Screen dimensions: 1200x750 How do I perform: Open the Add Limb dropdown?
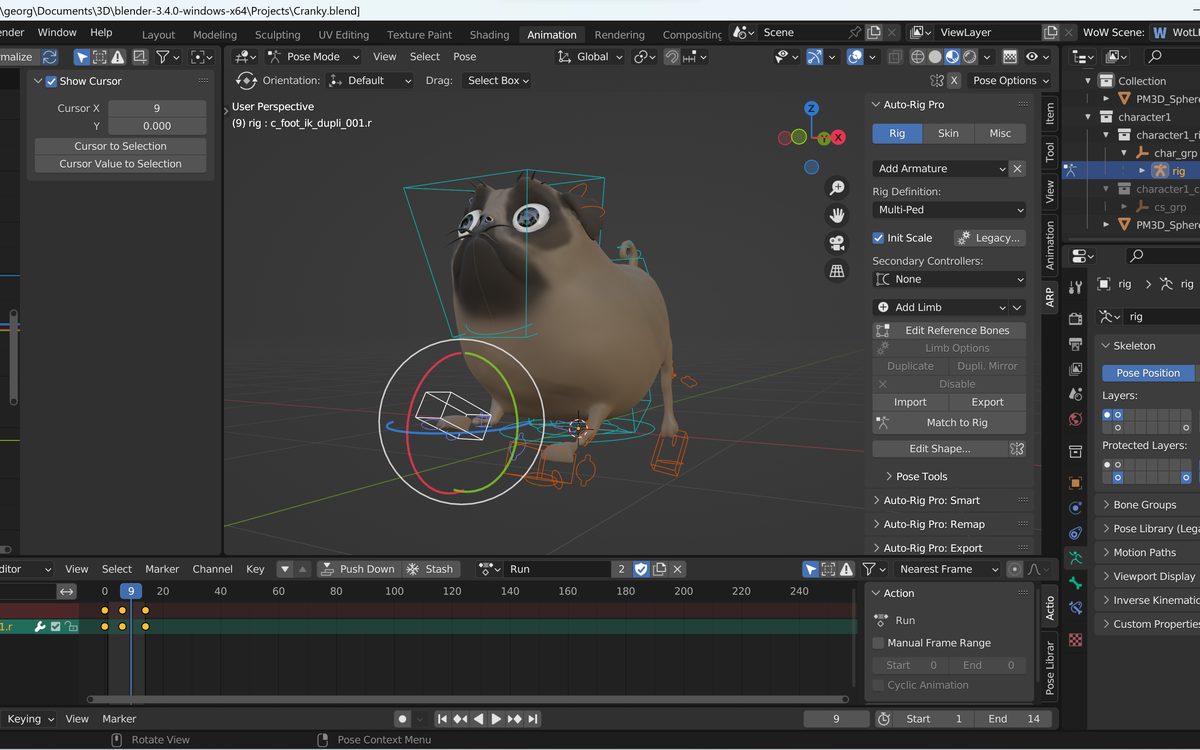[940, 307]
